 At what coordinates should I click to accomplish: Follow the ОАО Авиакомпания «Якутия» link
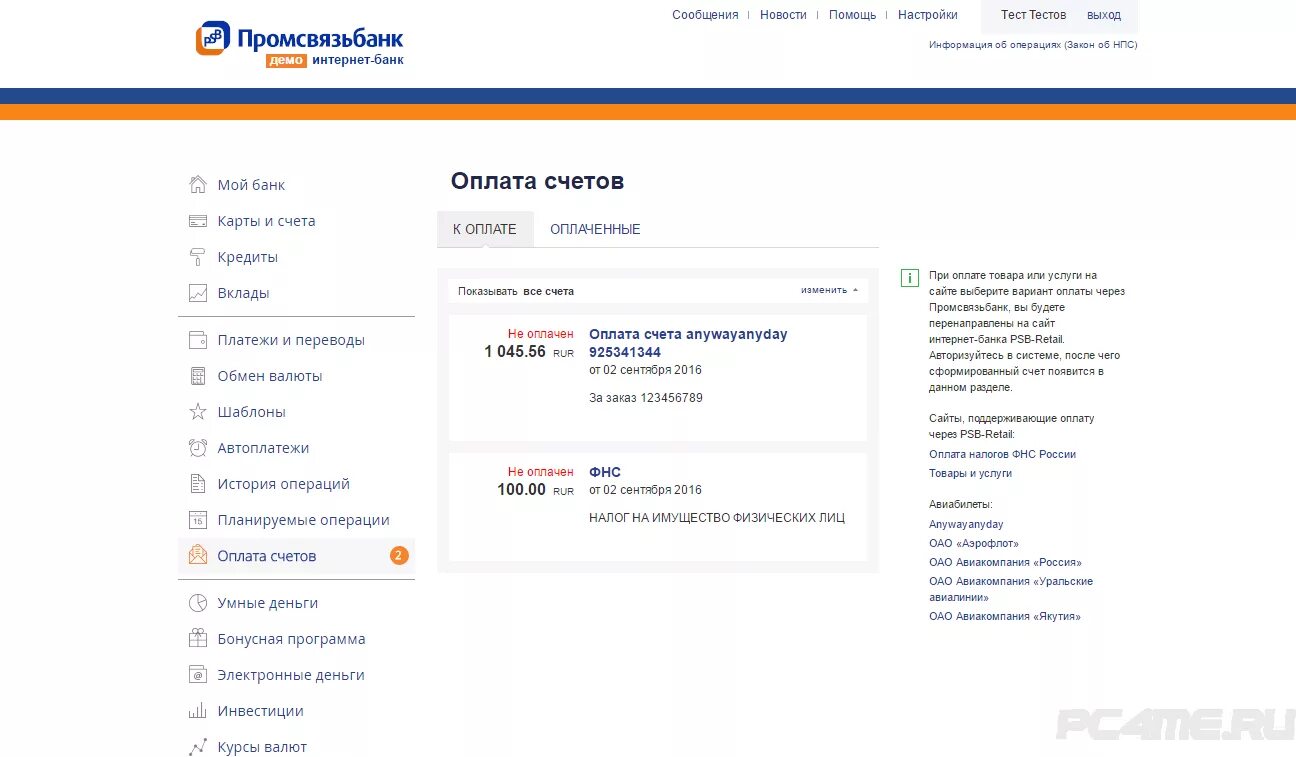(x=1004, y=616)
